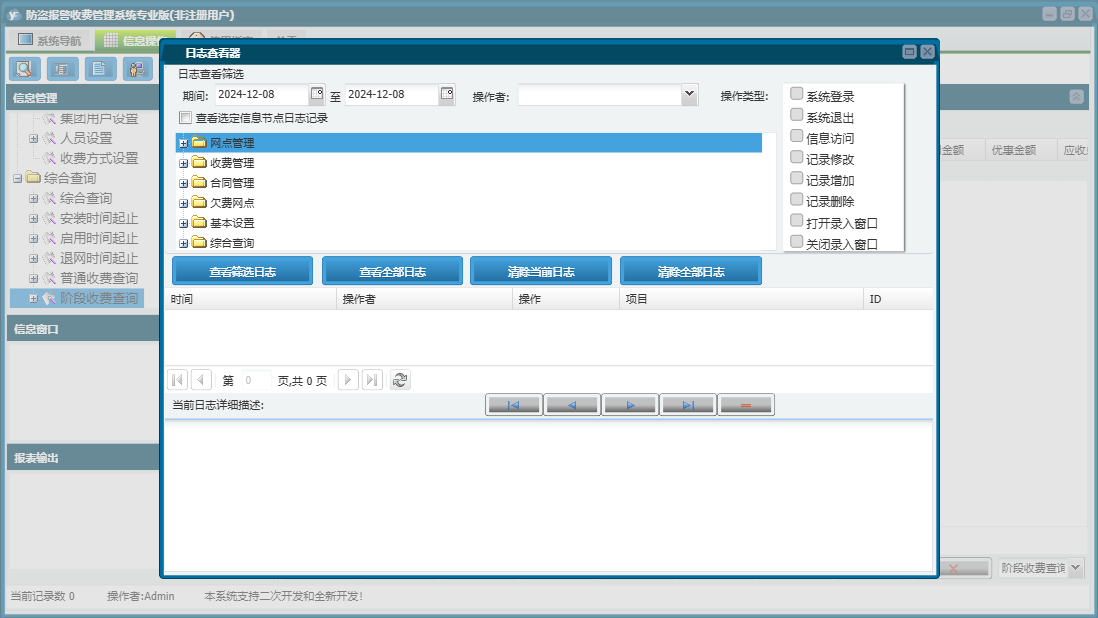Select 启用时间起止 in the sidebar tree
1098x618 pixels.
[99, 239]
